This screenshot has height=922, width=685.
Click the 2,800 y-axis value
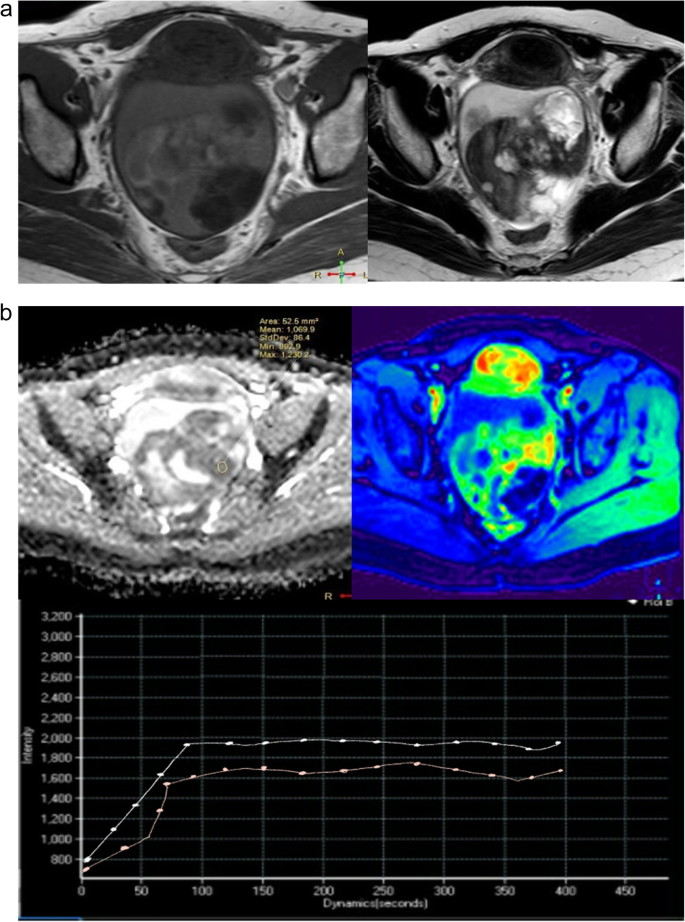[x=58, y=657]
